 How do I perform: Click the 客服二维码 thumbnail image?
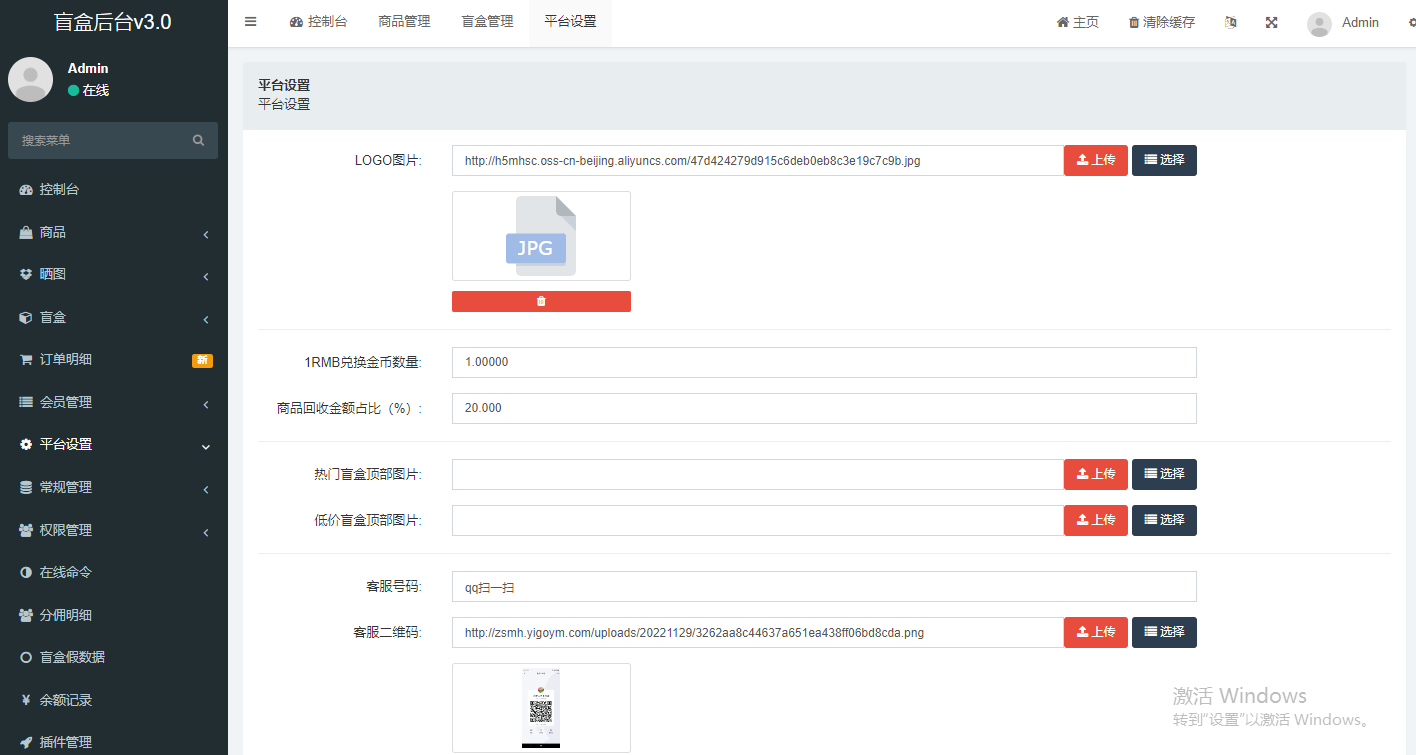pos(541,707)
